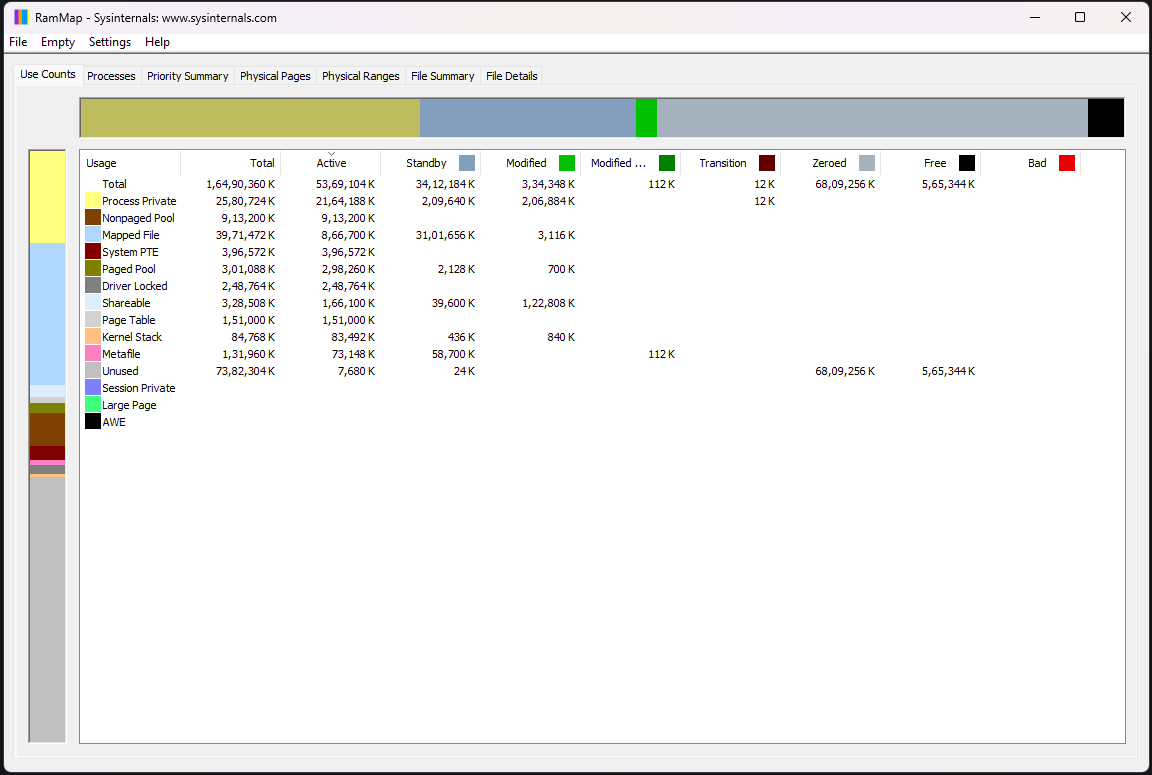Screen dimensions: 1152x775
Task: Sort by the Usage column header
Action: click(x=130, y=163)
